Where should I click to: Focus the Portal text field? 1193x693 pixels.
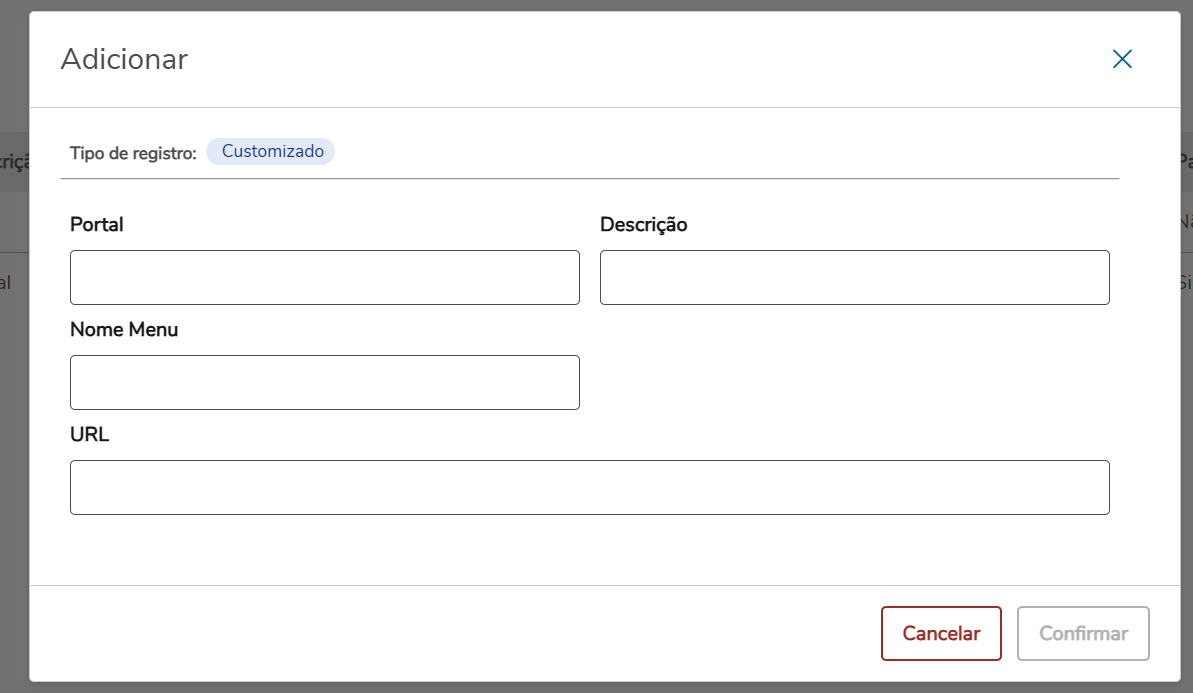coord(325,277)
